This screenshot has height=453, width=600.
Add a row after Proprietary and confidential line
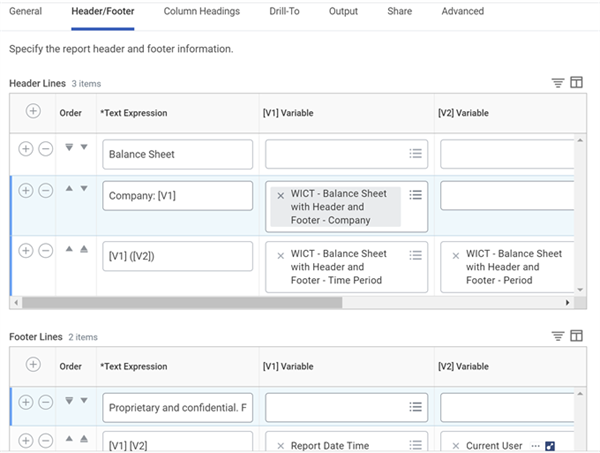[26, 402]
